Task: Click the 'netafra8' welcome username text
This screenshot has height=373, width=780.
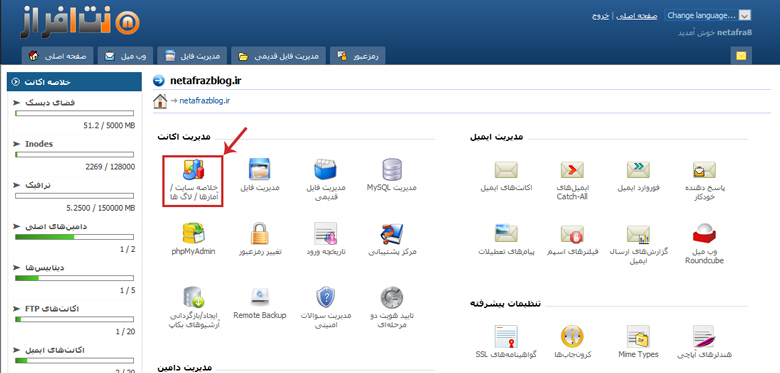Action: click(735, 32)
